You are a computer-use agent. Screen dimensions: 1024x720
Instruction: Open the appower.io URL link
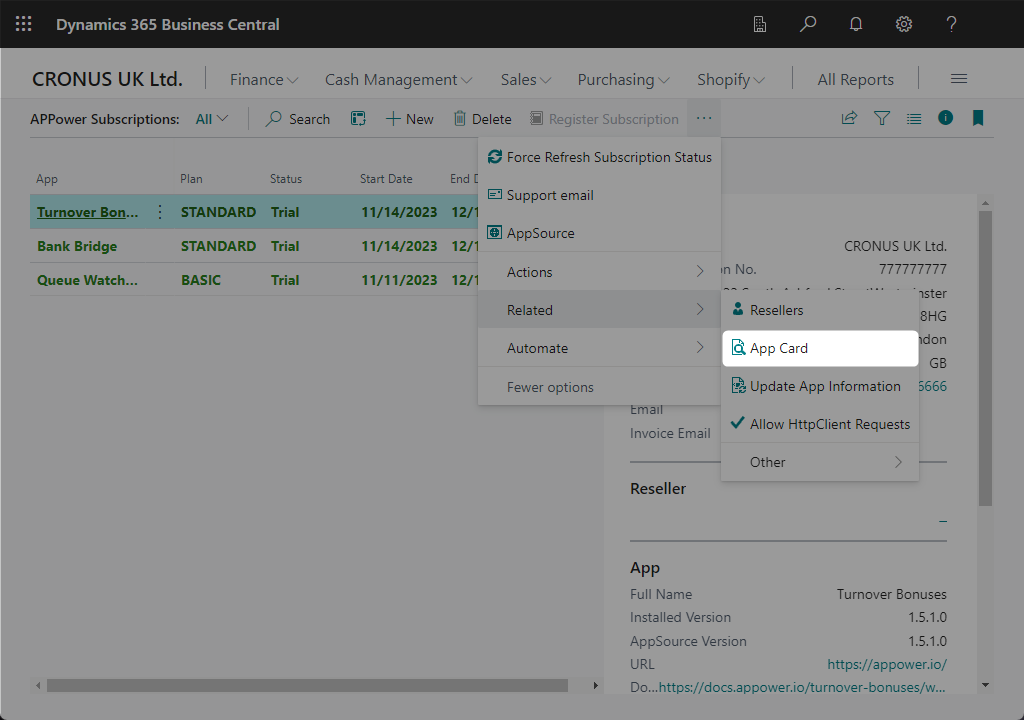point(886,665)
